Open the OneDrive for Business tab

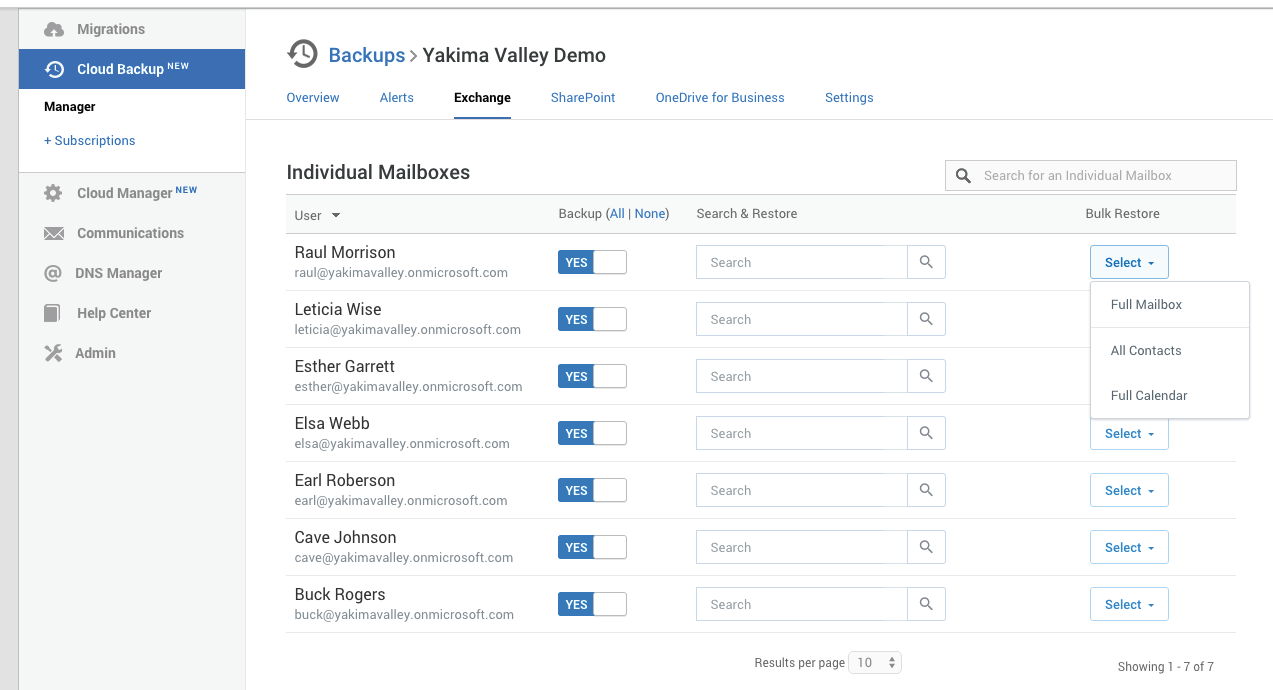[x=720, y=97]
